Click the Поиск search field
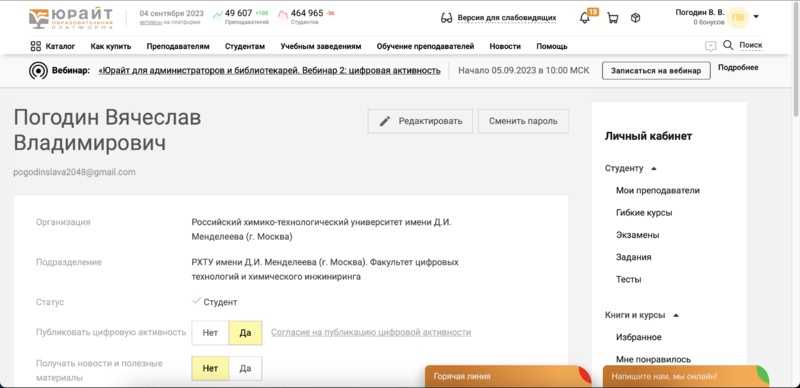800x388 pixels. pos(751,45)
